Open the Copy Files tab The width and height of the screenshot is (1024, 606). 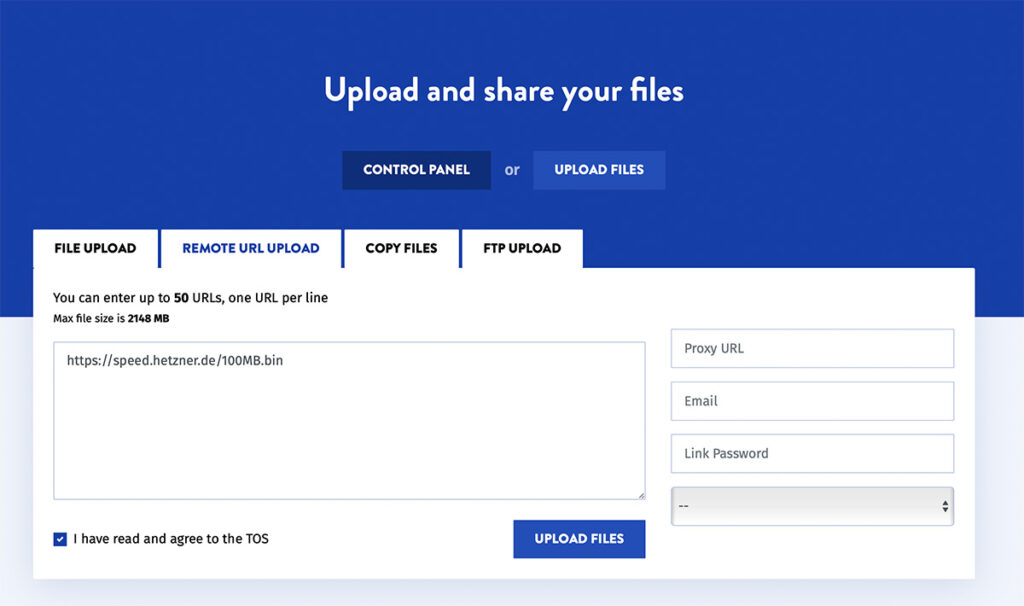tap(401, 248)
